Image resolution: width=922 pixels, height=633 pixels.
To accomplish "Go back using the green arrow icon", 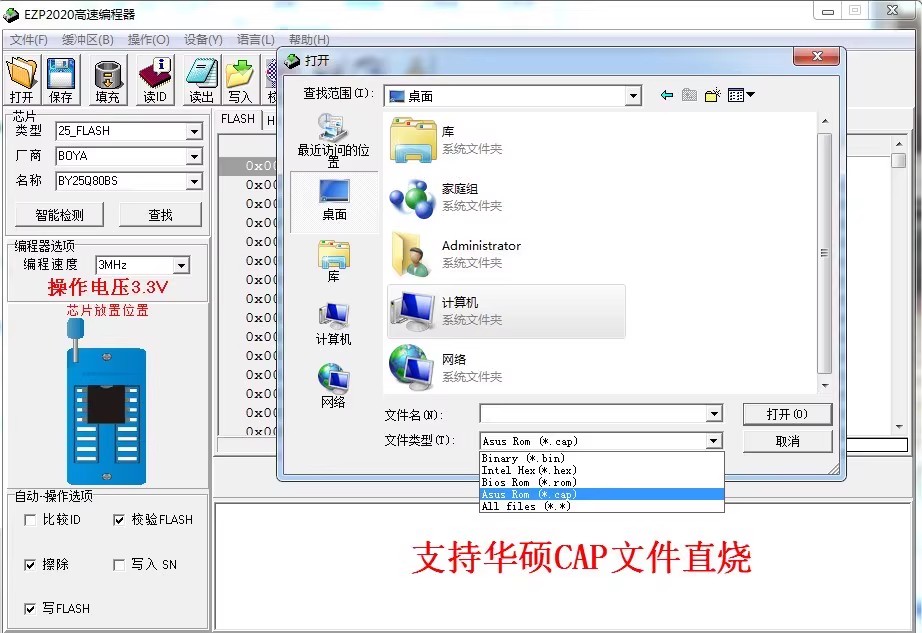I will coord(666,95).
